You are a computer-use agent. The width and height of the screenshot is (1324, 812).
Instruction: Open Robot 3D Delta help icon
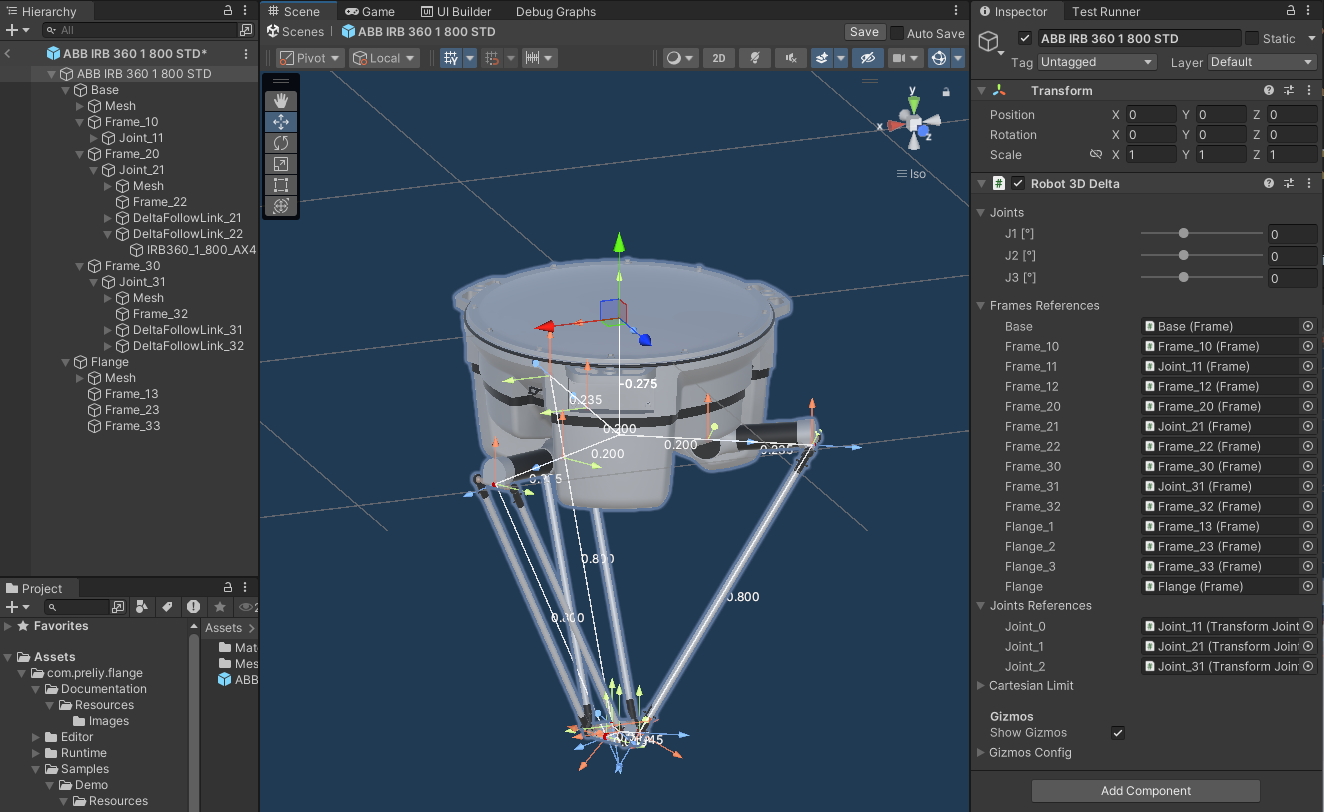point(1269,183)
